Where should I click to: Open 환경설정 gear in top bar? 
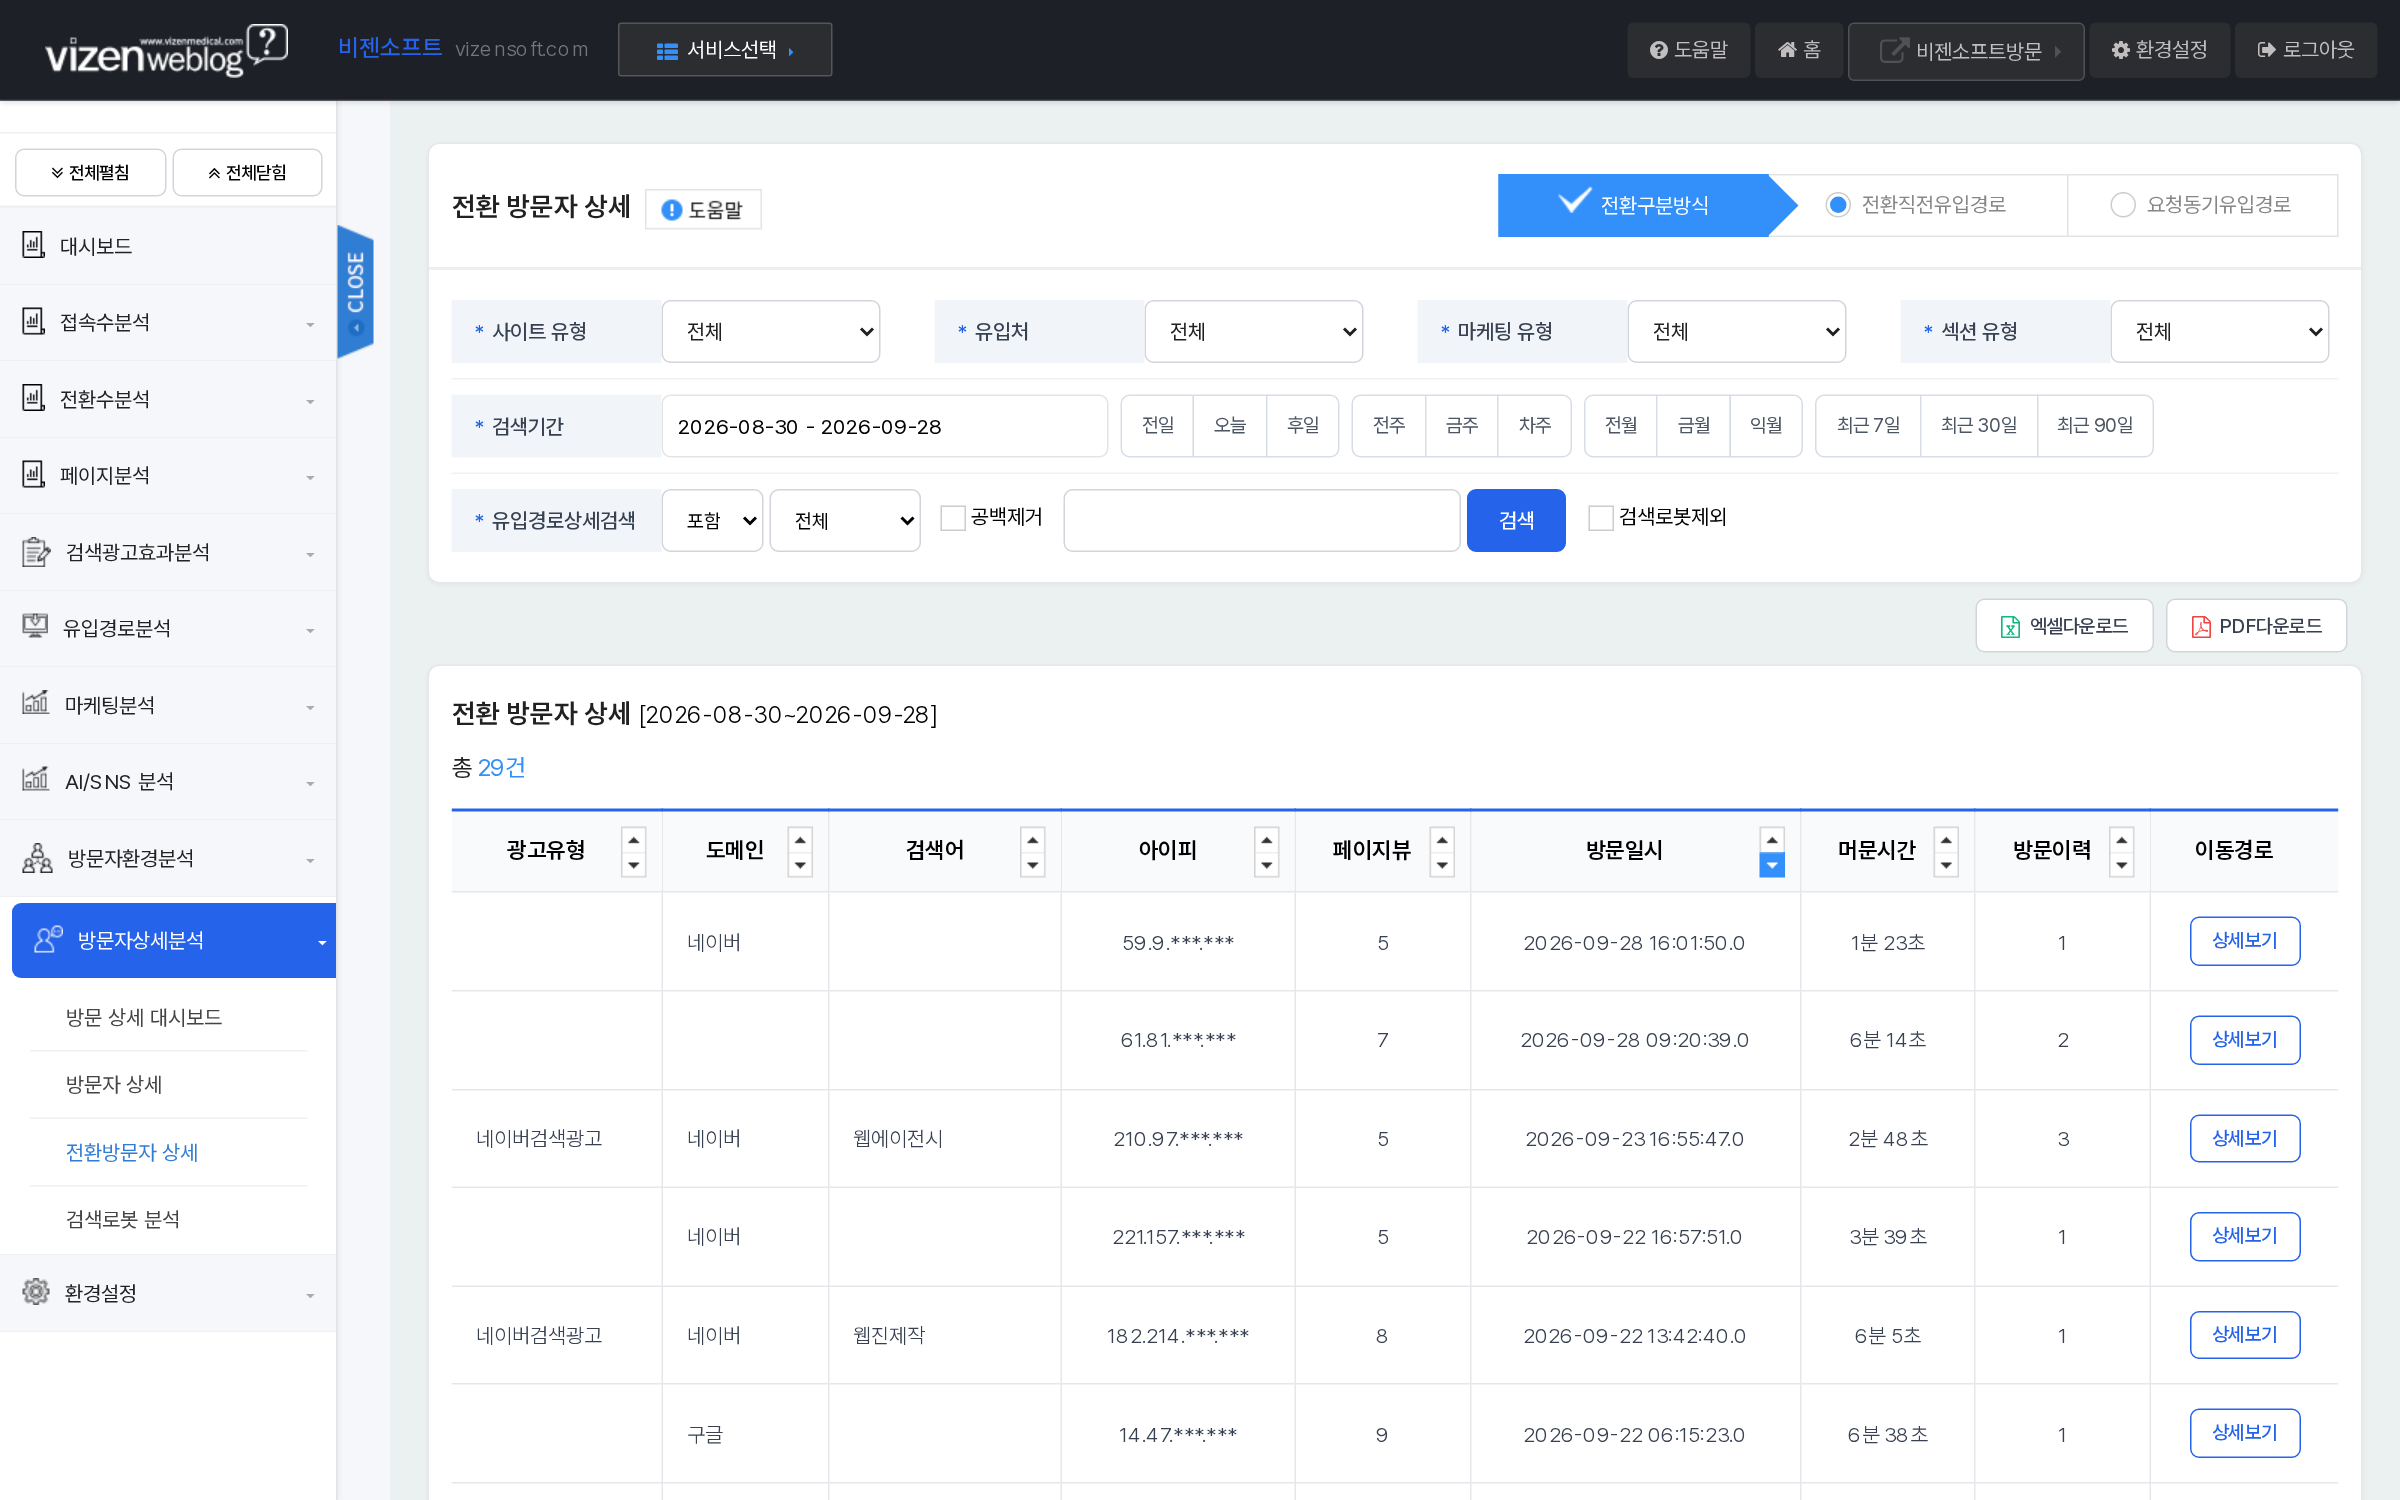[2159, 50]
